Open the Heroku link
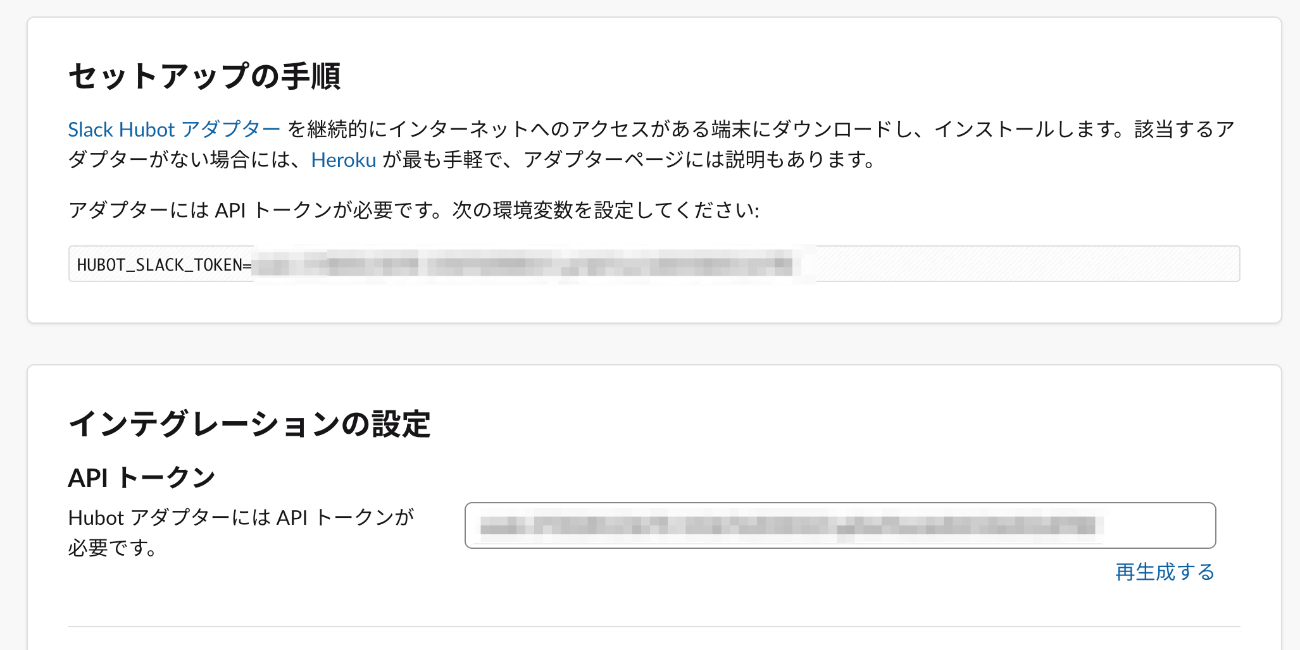 [x=343, y=160]
